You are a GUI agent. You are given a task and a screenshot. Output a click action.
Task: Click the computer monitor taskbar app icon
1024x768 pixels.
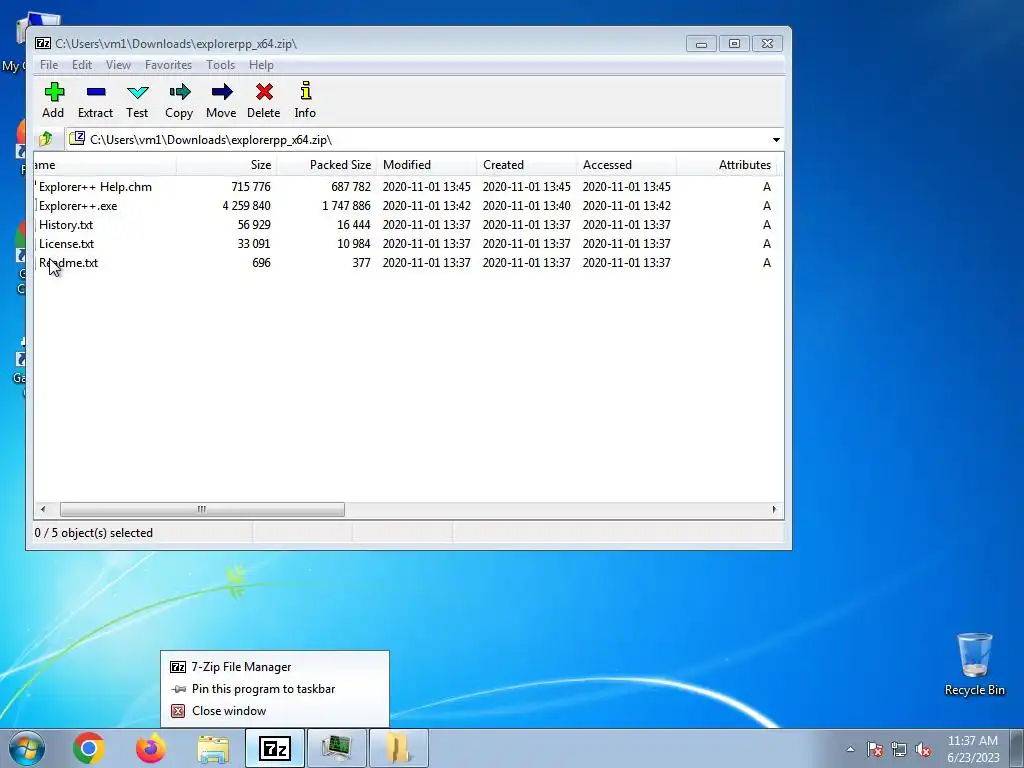[337, 748]
